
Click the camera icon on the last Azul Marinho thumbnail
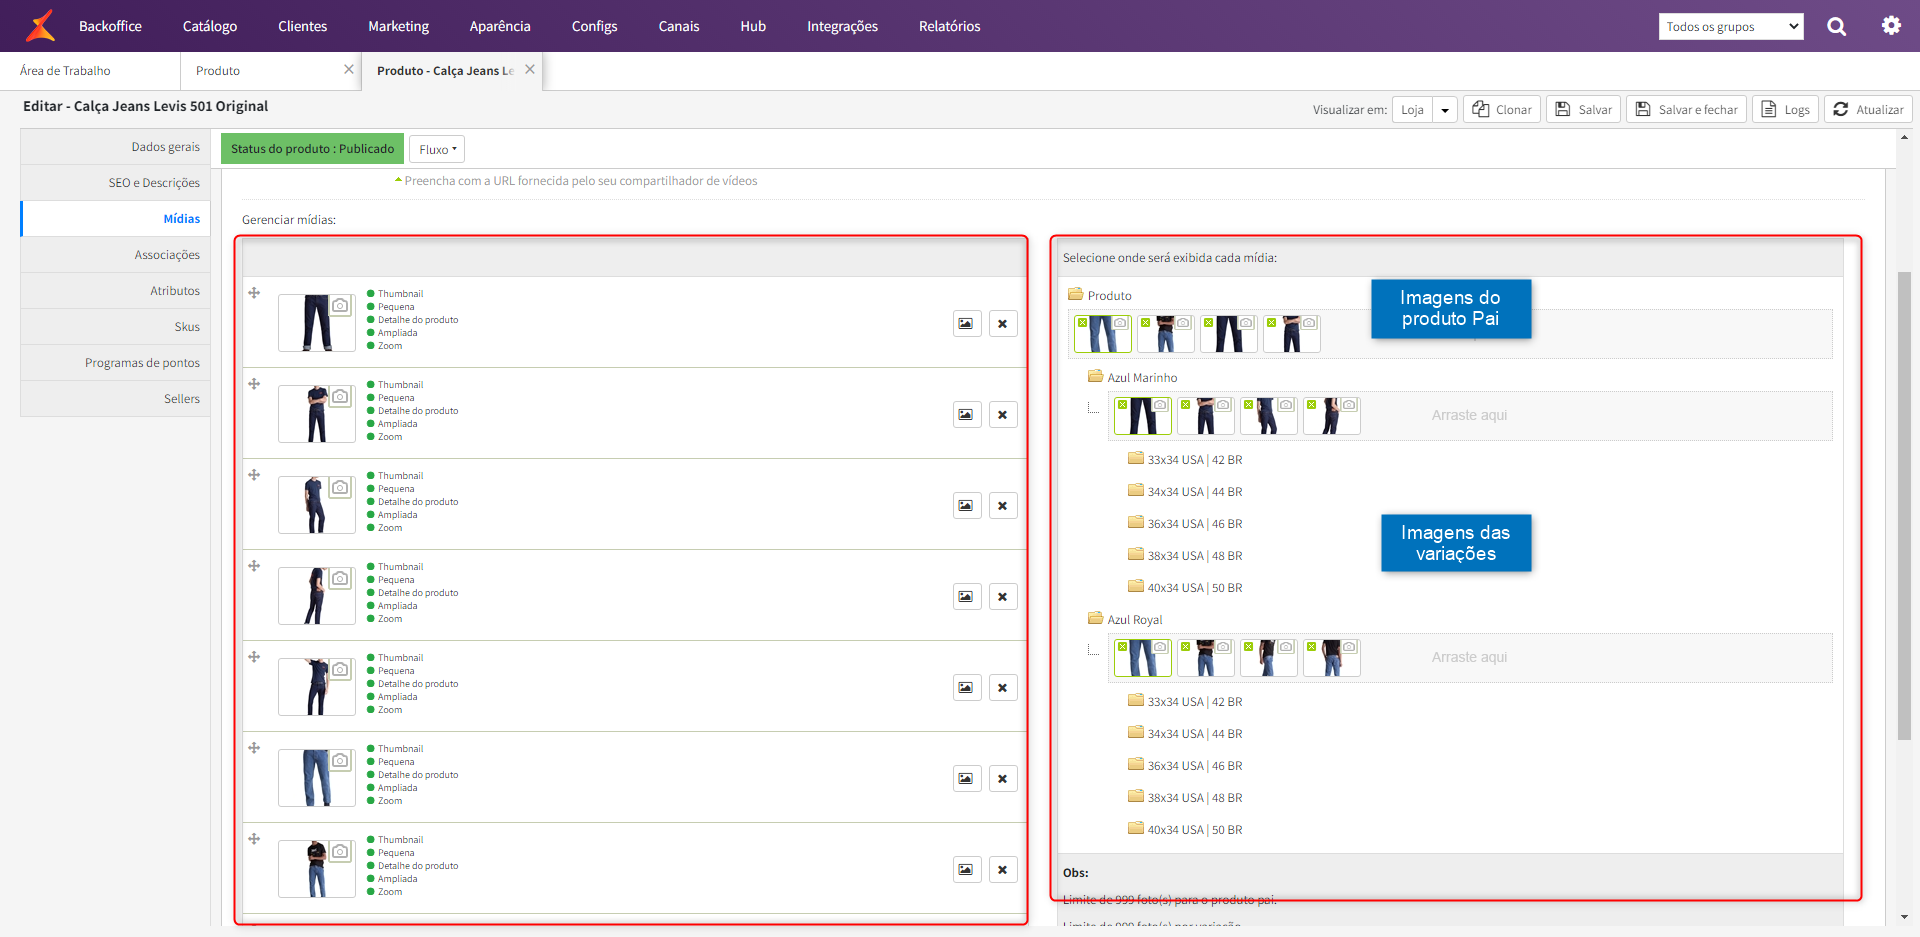(1349, 405)
